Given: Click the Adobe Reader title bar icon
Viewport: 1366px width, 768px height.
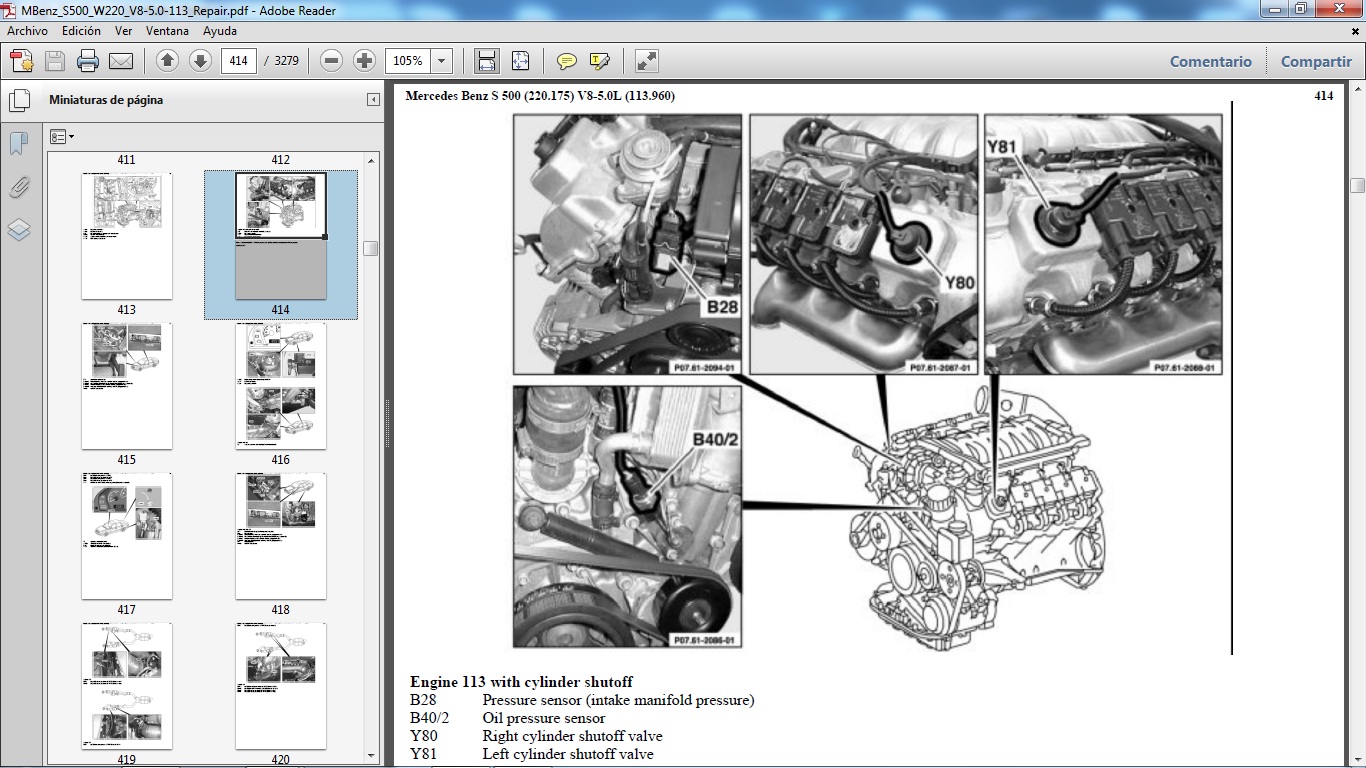Looking at the screenshot, I should click(x=11, y=10).
